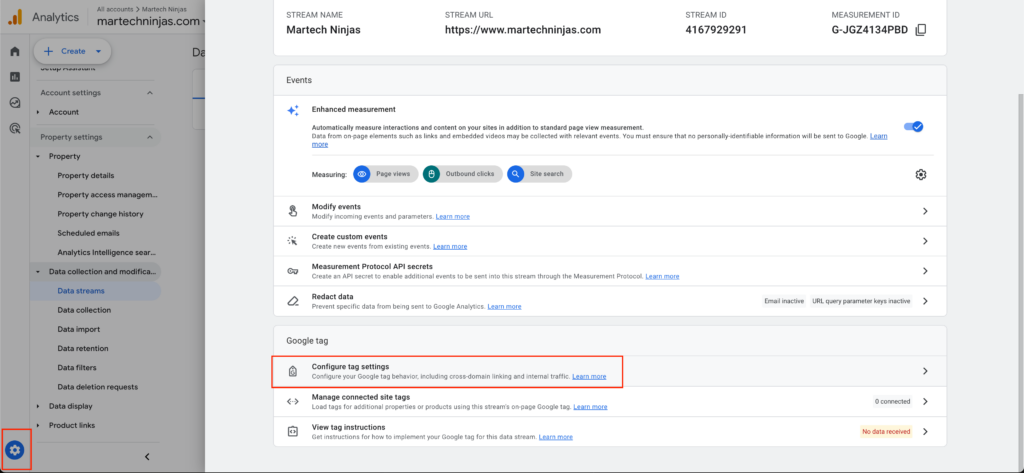1024x473 pixels.
Task: Click Learn more link under Create custom events
Action: coord(450,246)
